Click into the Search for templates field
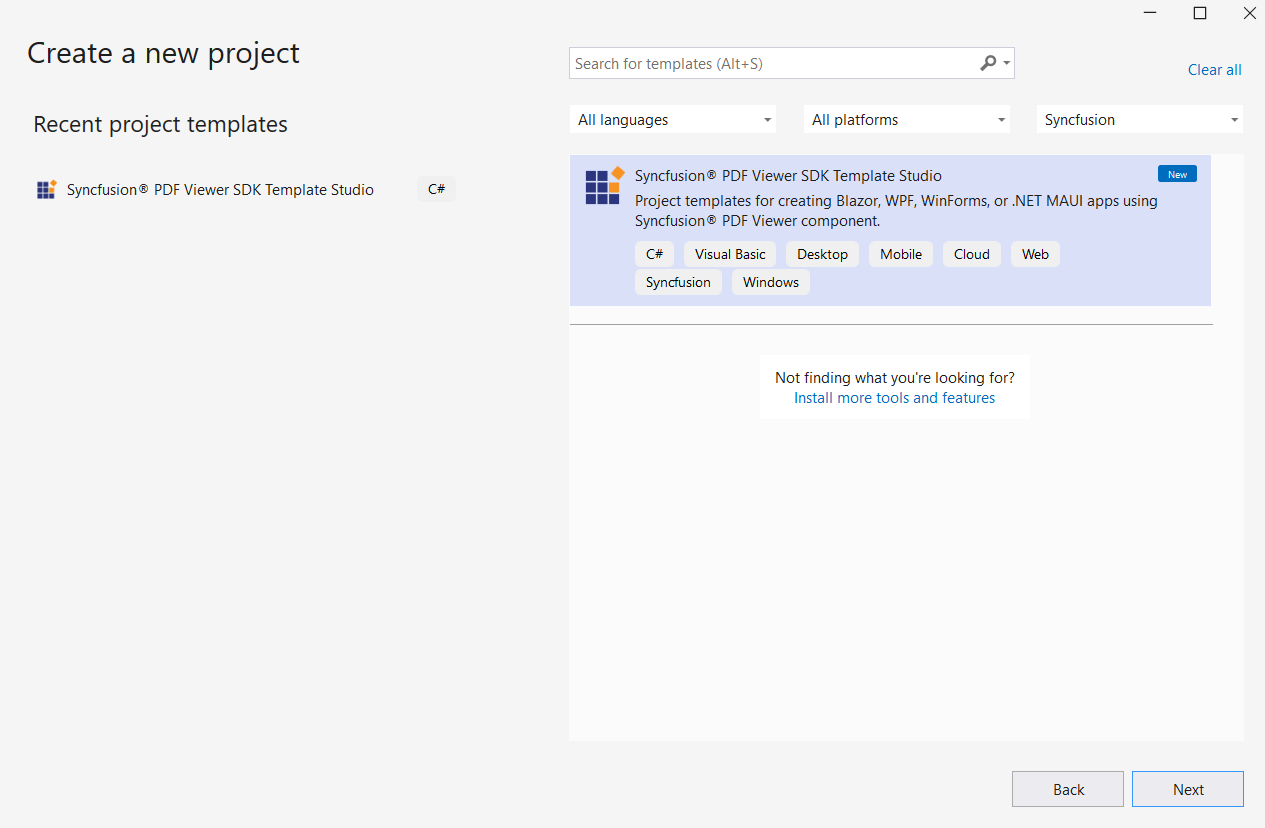The height and width of the screenshot is (828, 1265). [x=770, y=64]
